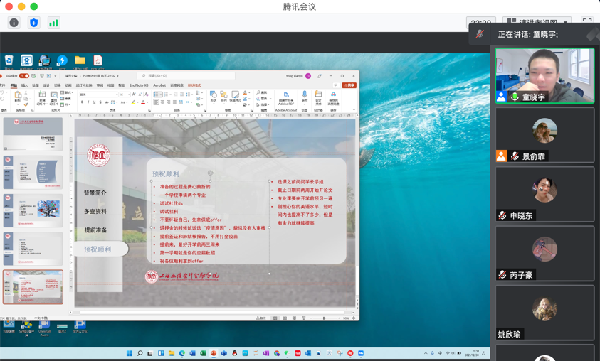Viewport: 600px width, 361px height.
Task: Adjust the PowerPoint zoom slider
Action: tap(324, 318)
